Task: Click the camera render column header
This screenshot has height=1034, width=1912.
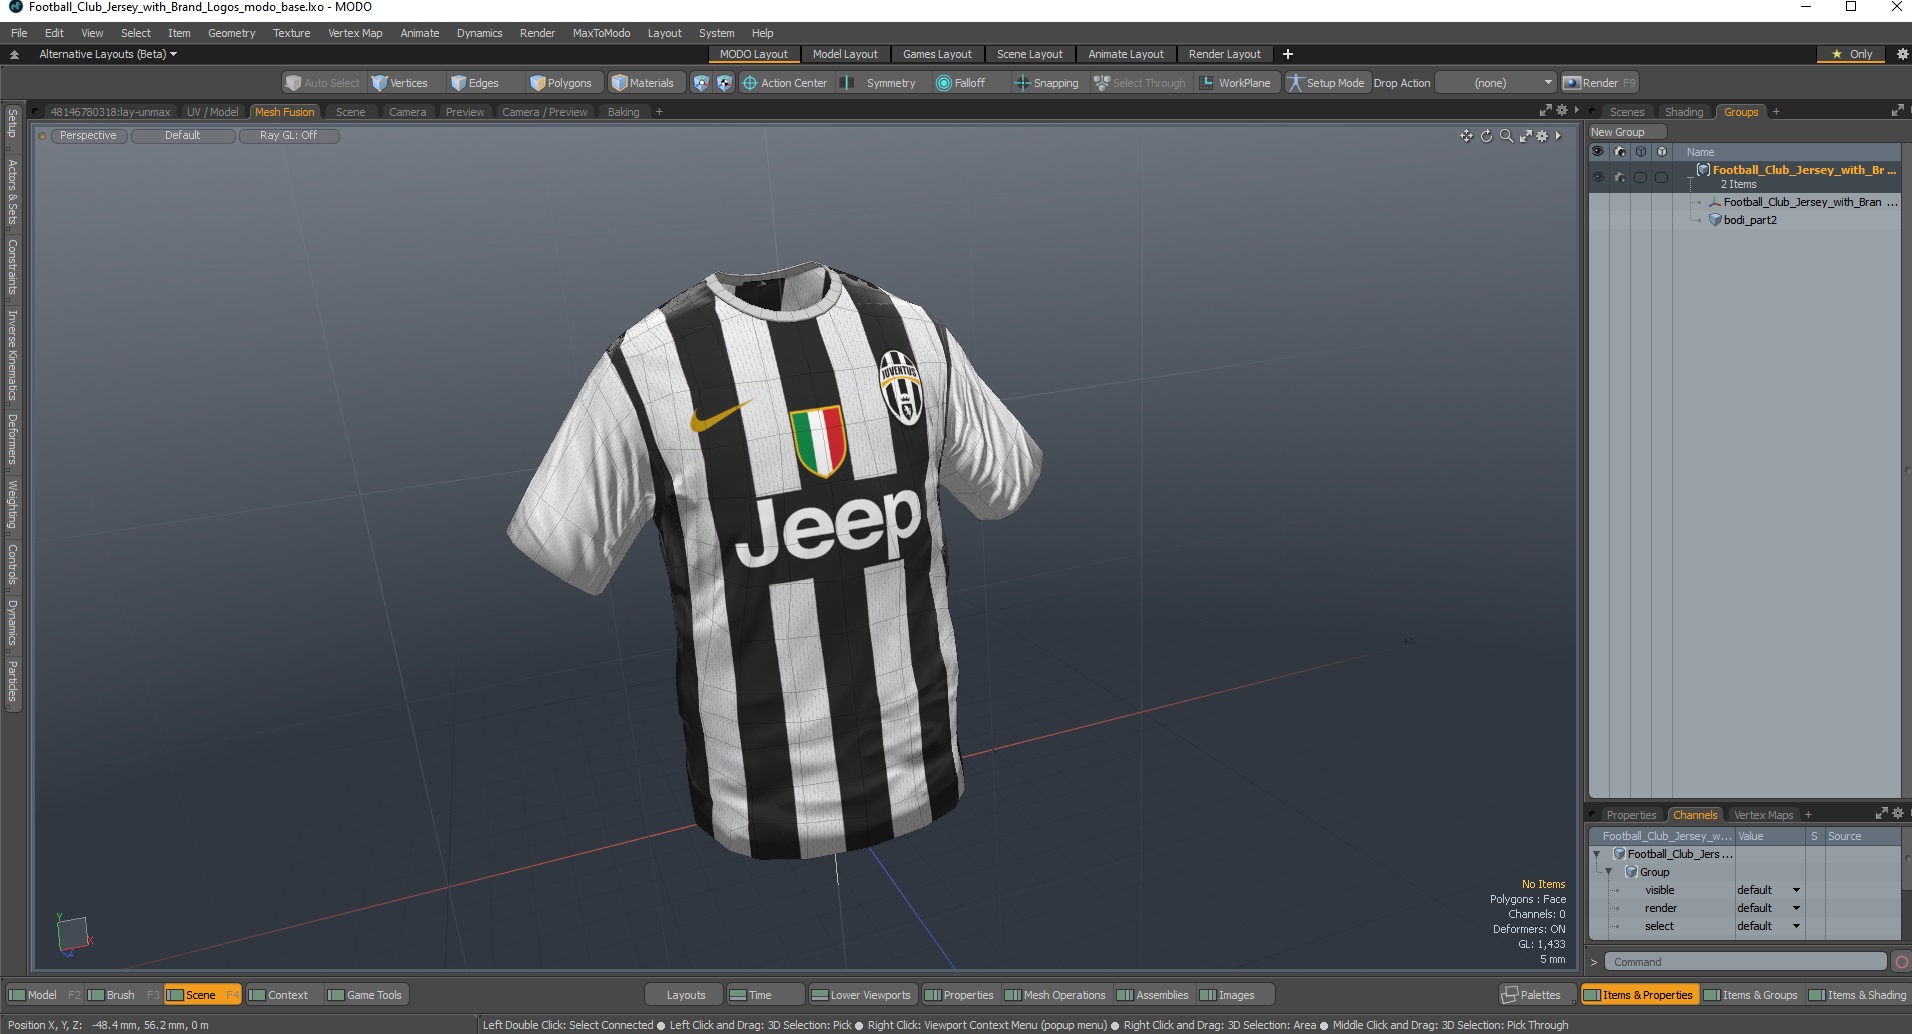Action: click(1620, 152)
